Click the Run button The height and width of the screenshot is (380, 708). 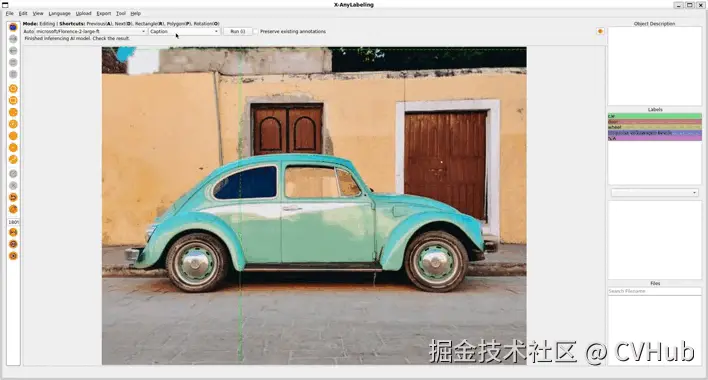click(x=238, y=32)
